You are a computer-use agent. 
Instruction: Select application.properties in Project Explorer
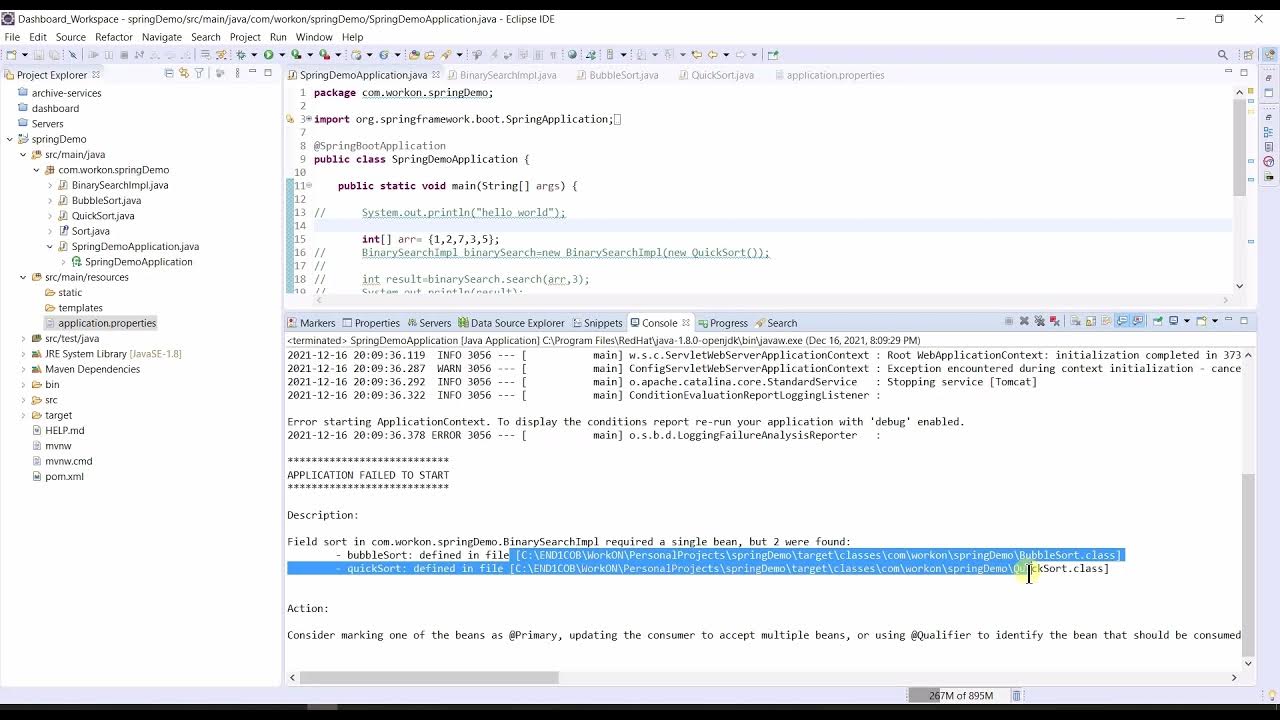pyautogui.click(x=107, y=323)
